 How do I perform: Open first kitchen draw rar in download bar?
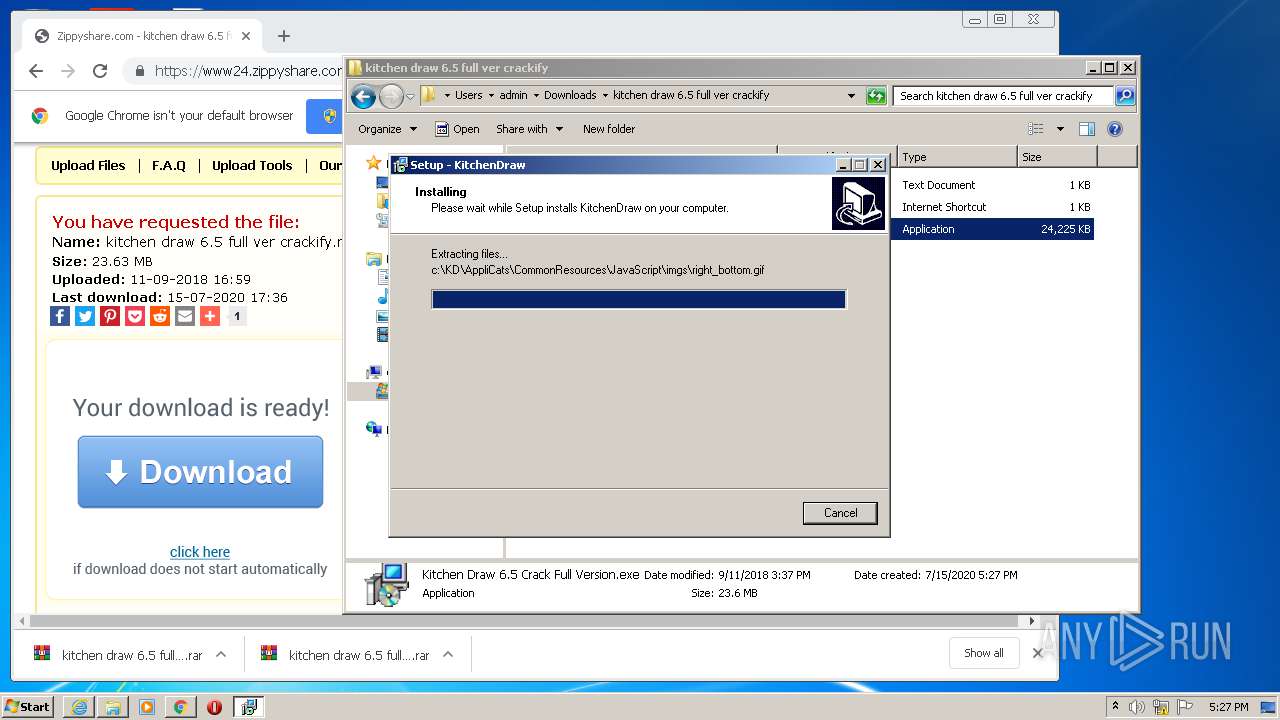pos(118,655)
